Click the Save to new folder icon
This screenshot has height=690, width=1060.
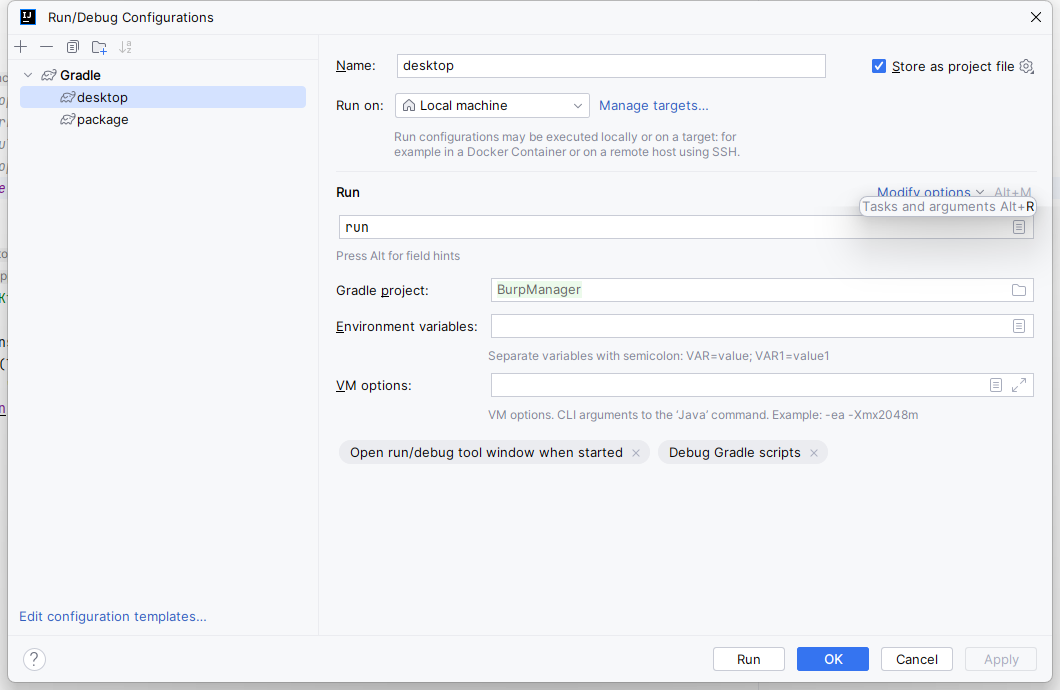[99, 47]
